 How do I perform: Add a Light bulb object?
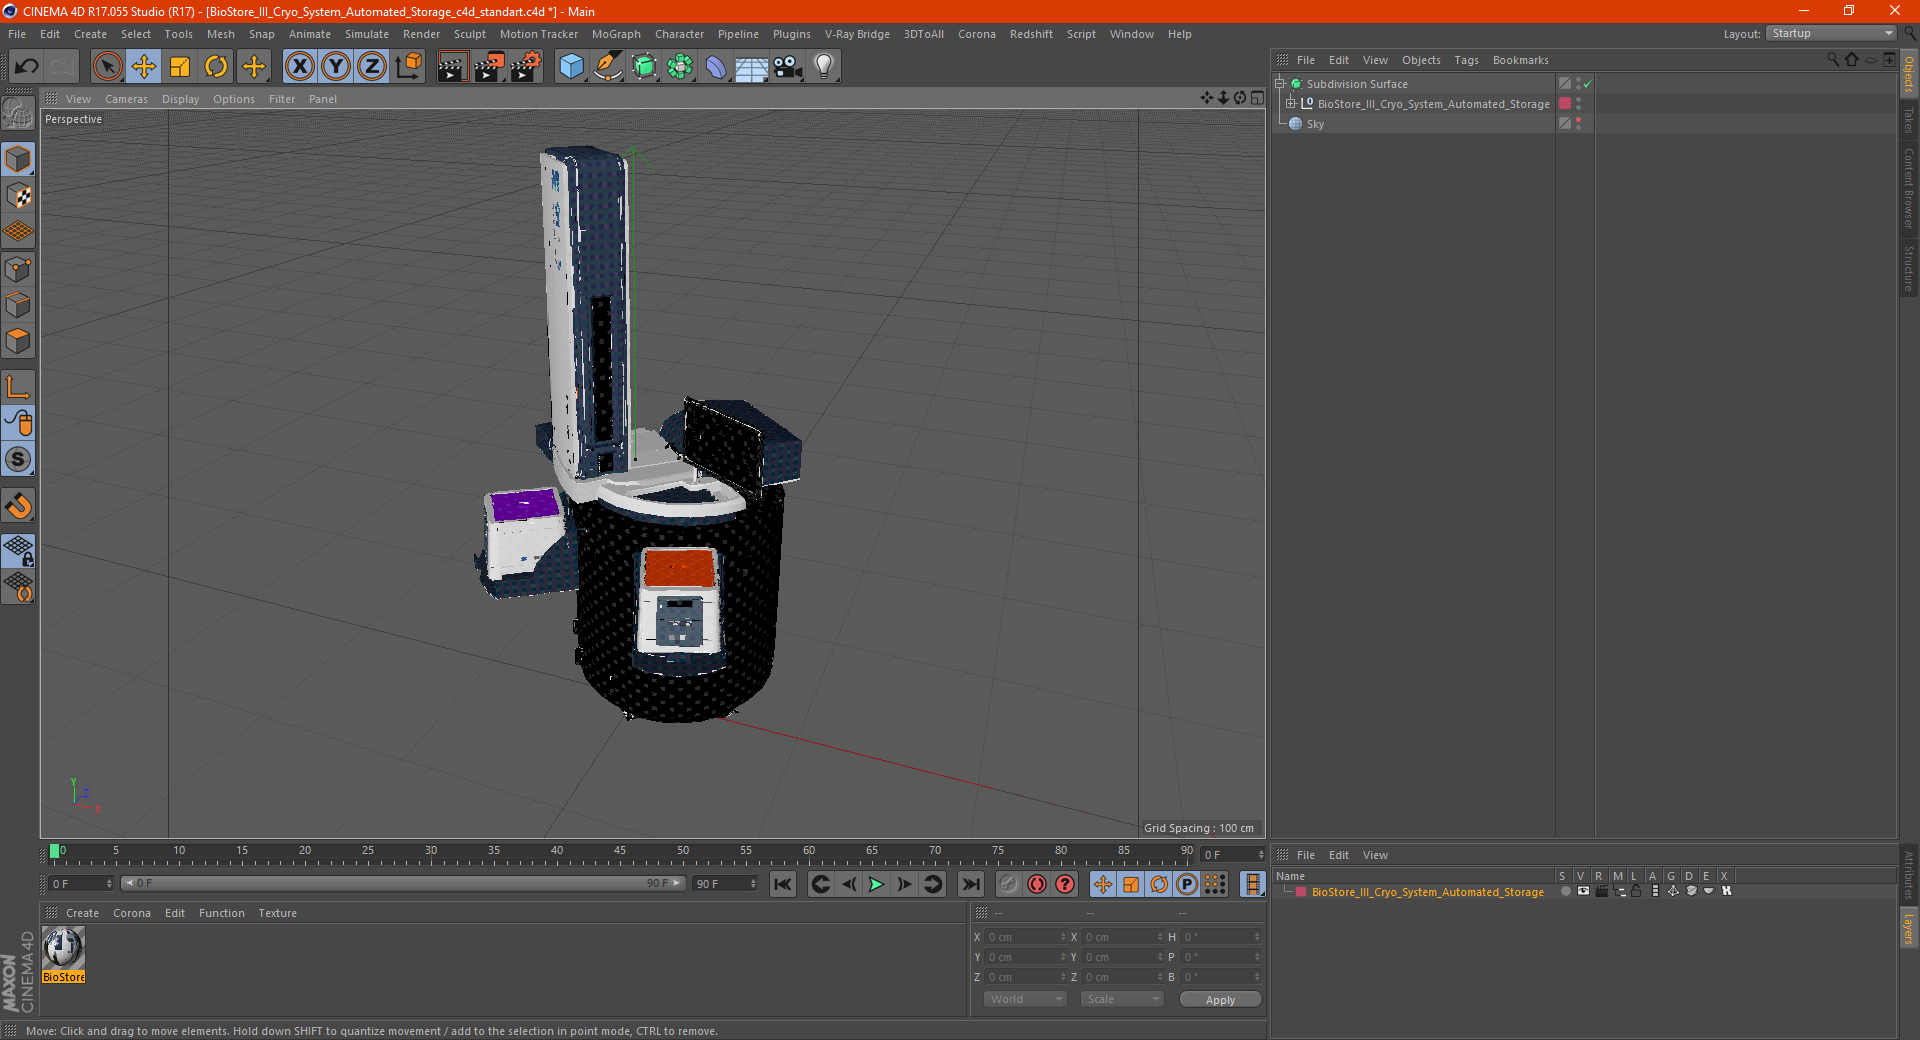tap(824, 67)
